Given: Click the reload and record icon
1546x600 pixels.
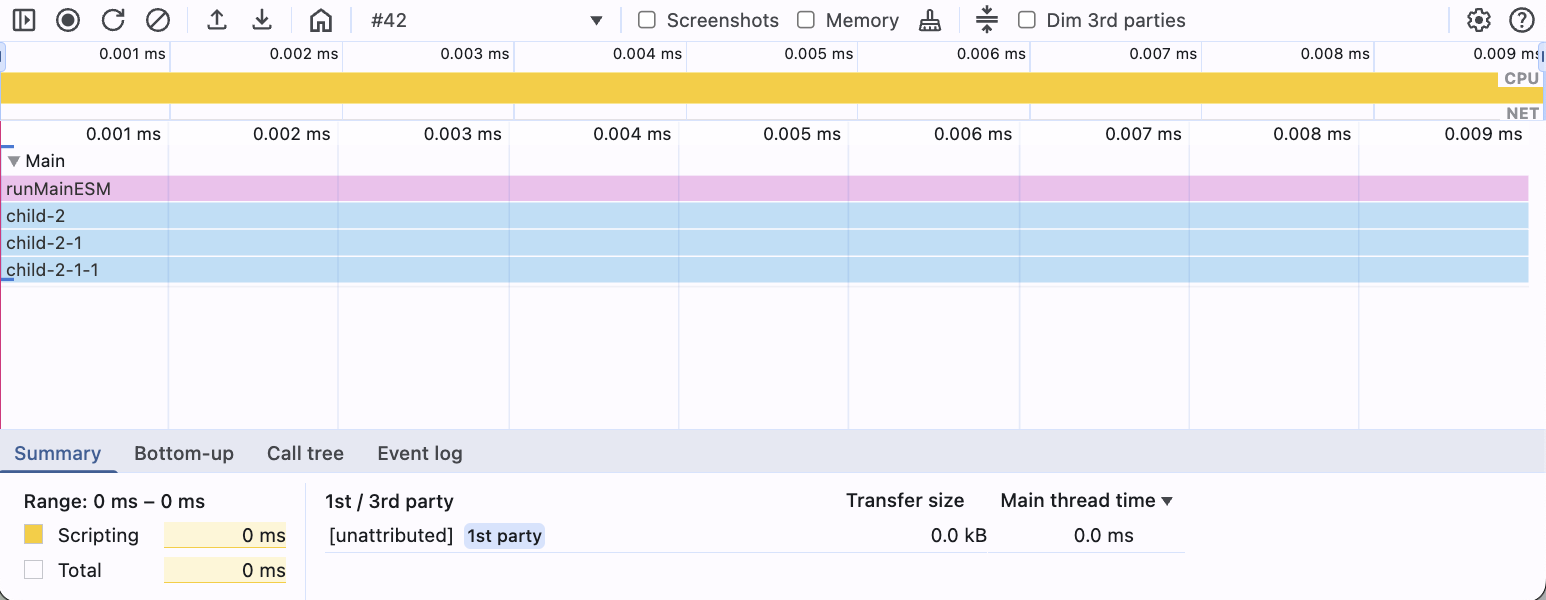Looking at the screenshot, I should coord(113,20).
